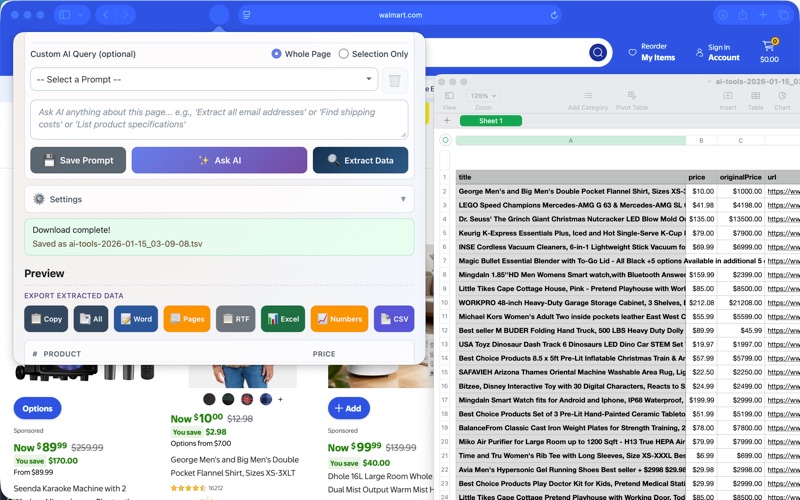The width and height of the screenshot is (800, 500).
Task: Select the black color swatch on flannel shirt
Action: (x=209, y=399)
